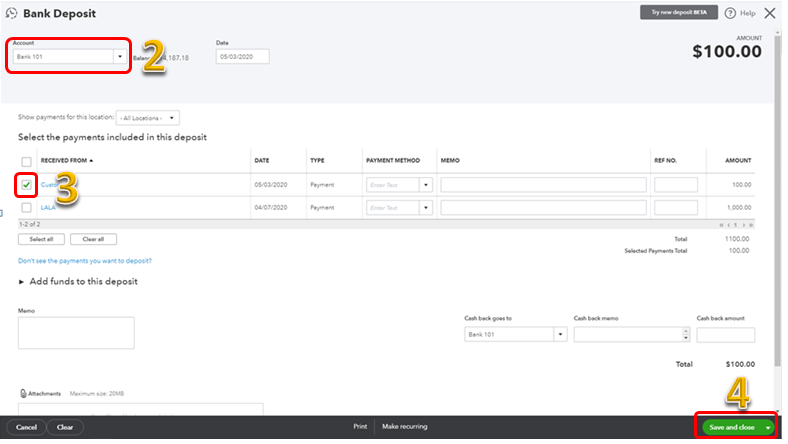The width and height of the screenshot is (788, 444).
Task: Open the "Don't see the payments" link
Action: click(85, 260)
